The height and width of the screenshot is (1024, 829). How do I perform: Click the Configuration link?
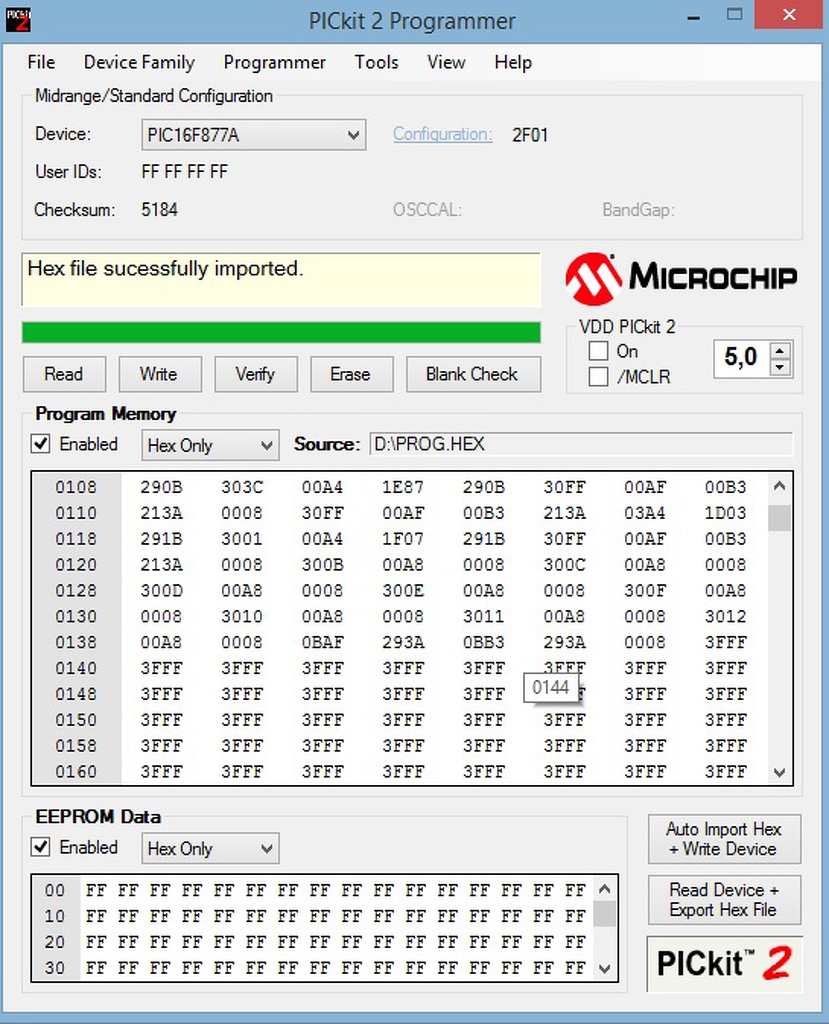tap(442, 134)
